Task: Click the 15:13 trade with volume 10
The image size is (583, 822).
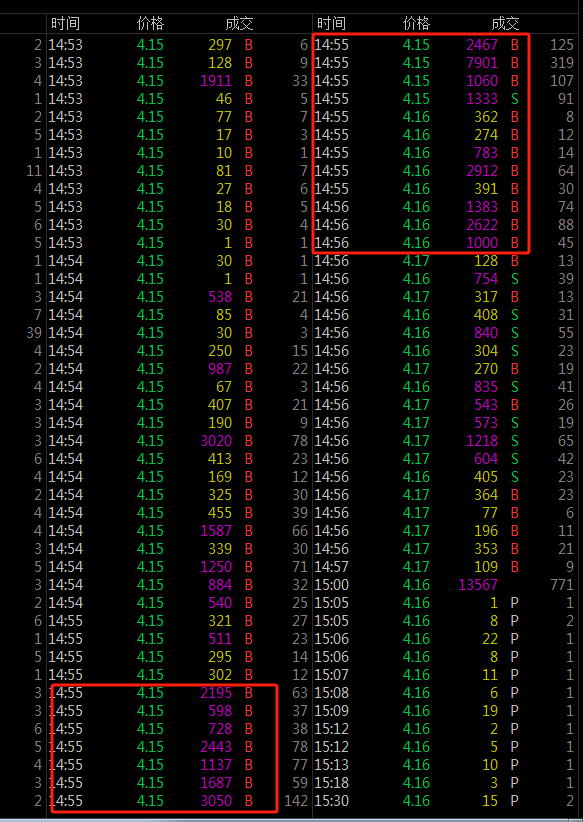Action: (445, 765)
